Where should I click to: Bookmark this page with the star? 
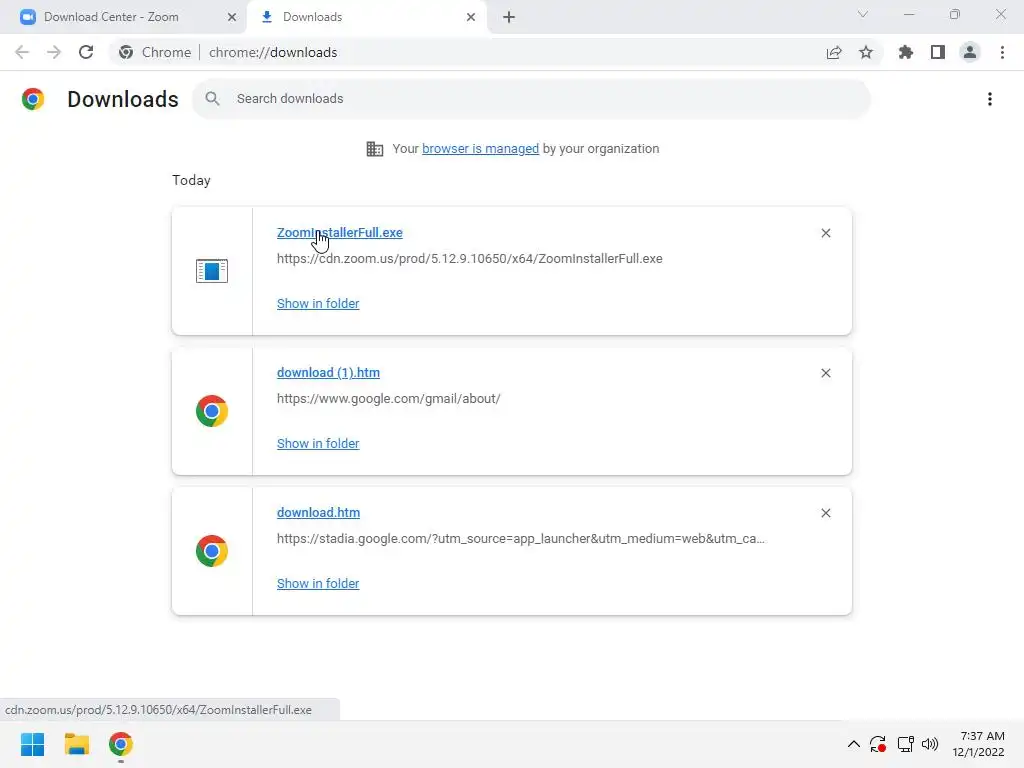pos(866,52)
